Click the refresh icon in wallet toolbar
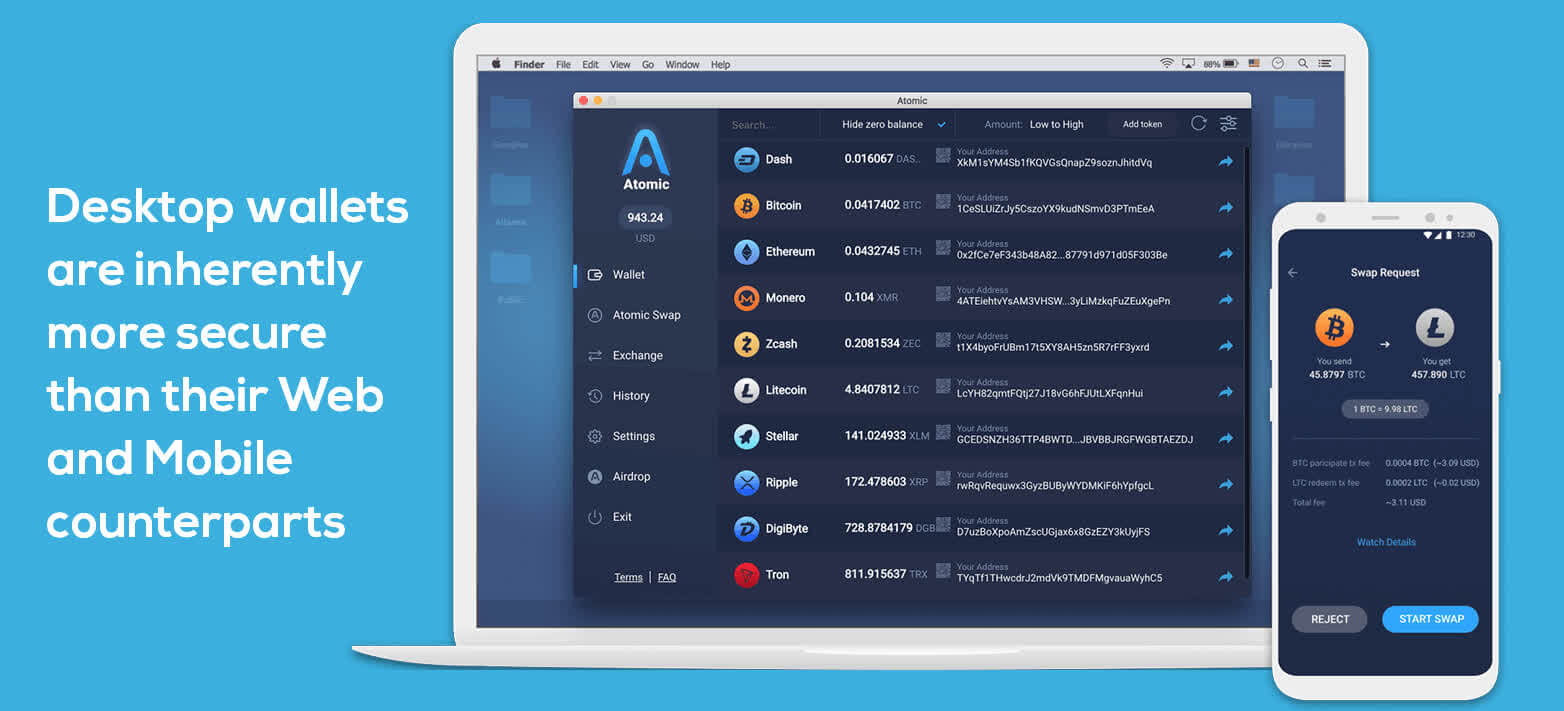 pyautogui.click(x=1198, y=124)
